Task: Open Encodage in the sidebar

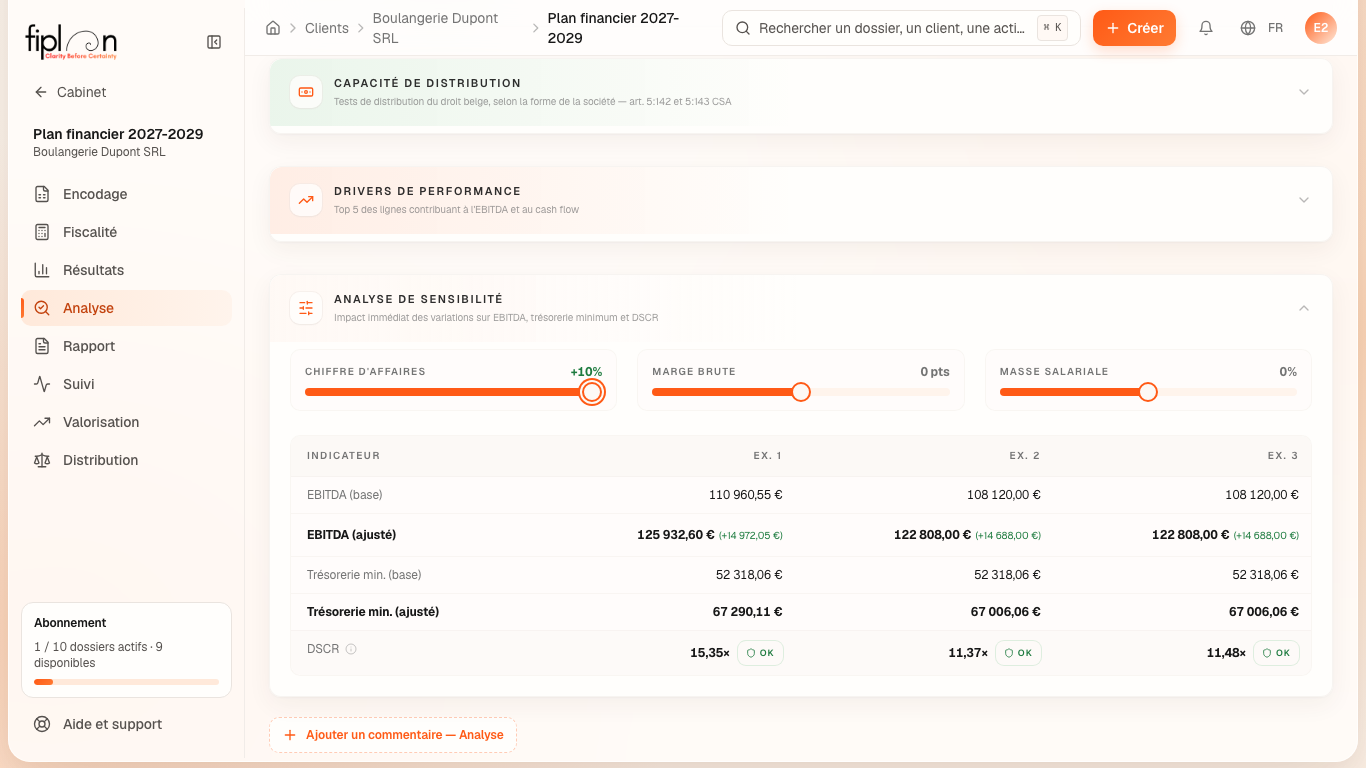Action: coord(126,194)
